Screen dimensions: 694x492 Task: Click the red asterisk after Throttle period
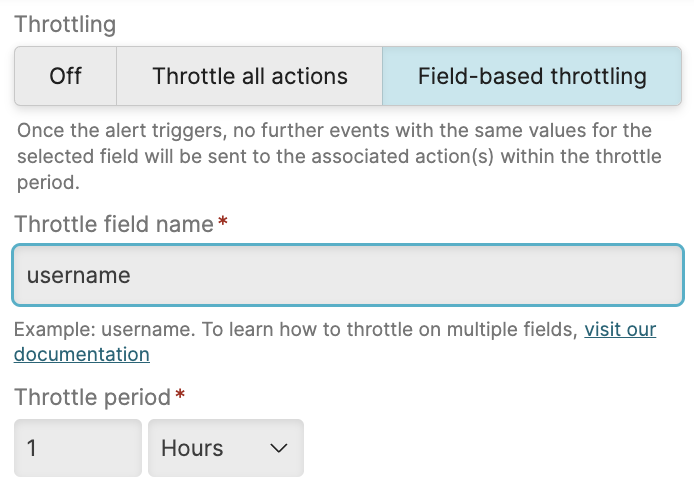click(180, 396)
